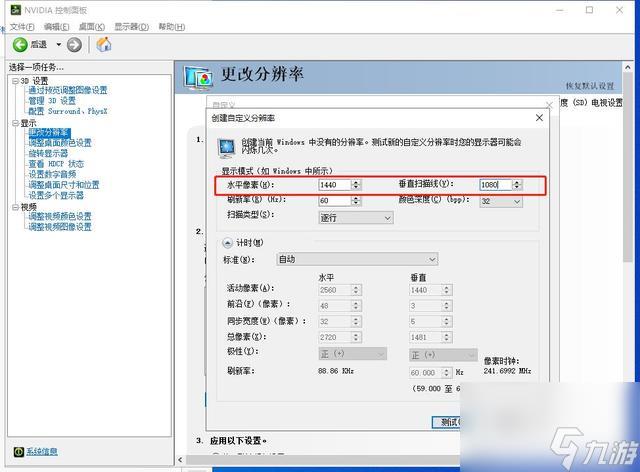The height and width of the screenshot is (472, 640).
Task: Click the 更改分辨率 header monitor icon
Action: [x=198, y=78]
